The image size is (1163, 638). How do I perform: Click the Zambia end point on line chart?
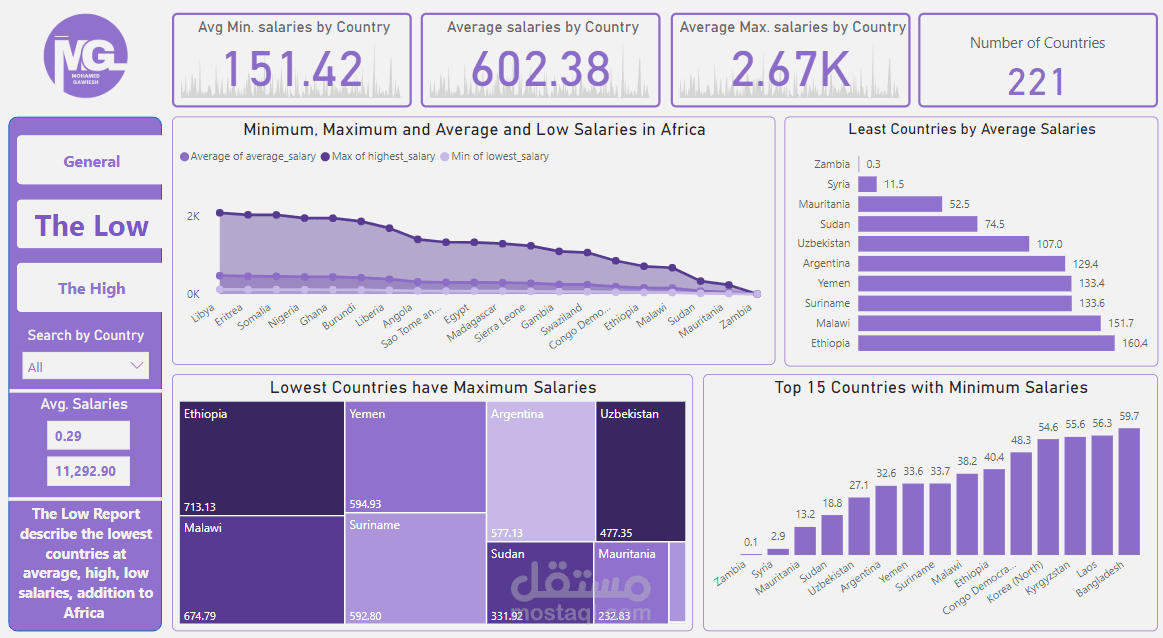[757, 294]
